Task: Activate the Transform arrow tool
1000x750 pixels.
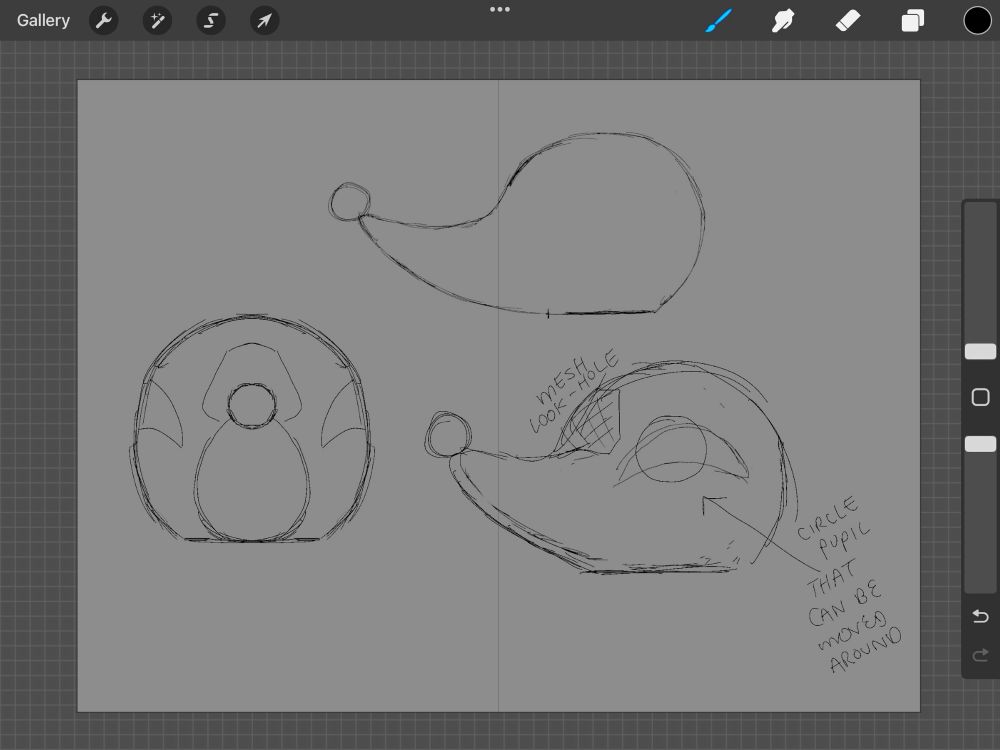Action: coord(264,20)
